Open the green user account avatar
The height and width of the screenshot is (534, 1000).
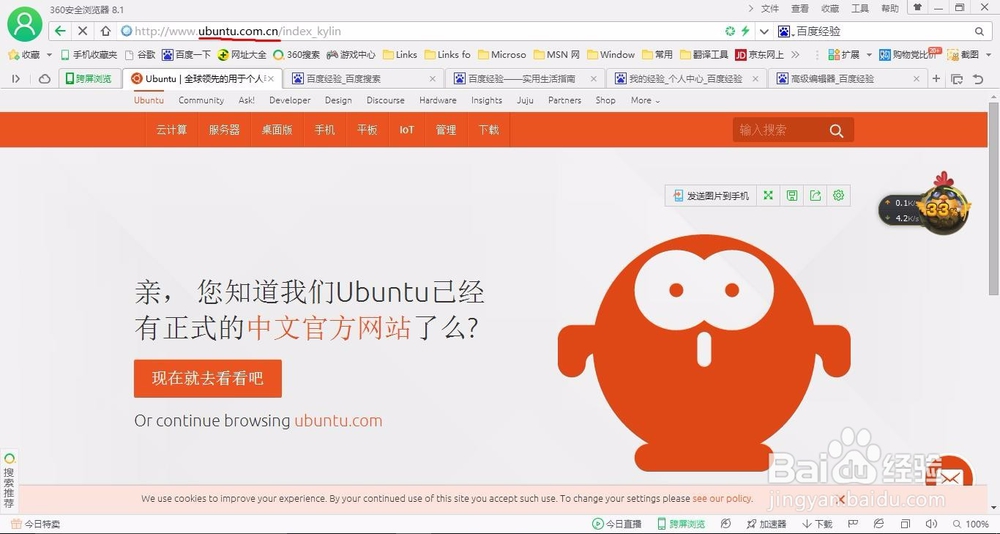pyautogui.click(x=24, y=24)
